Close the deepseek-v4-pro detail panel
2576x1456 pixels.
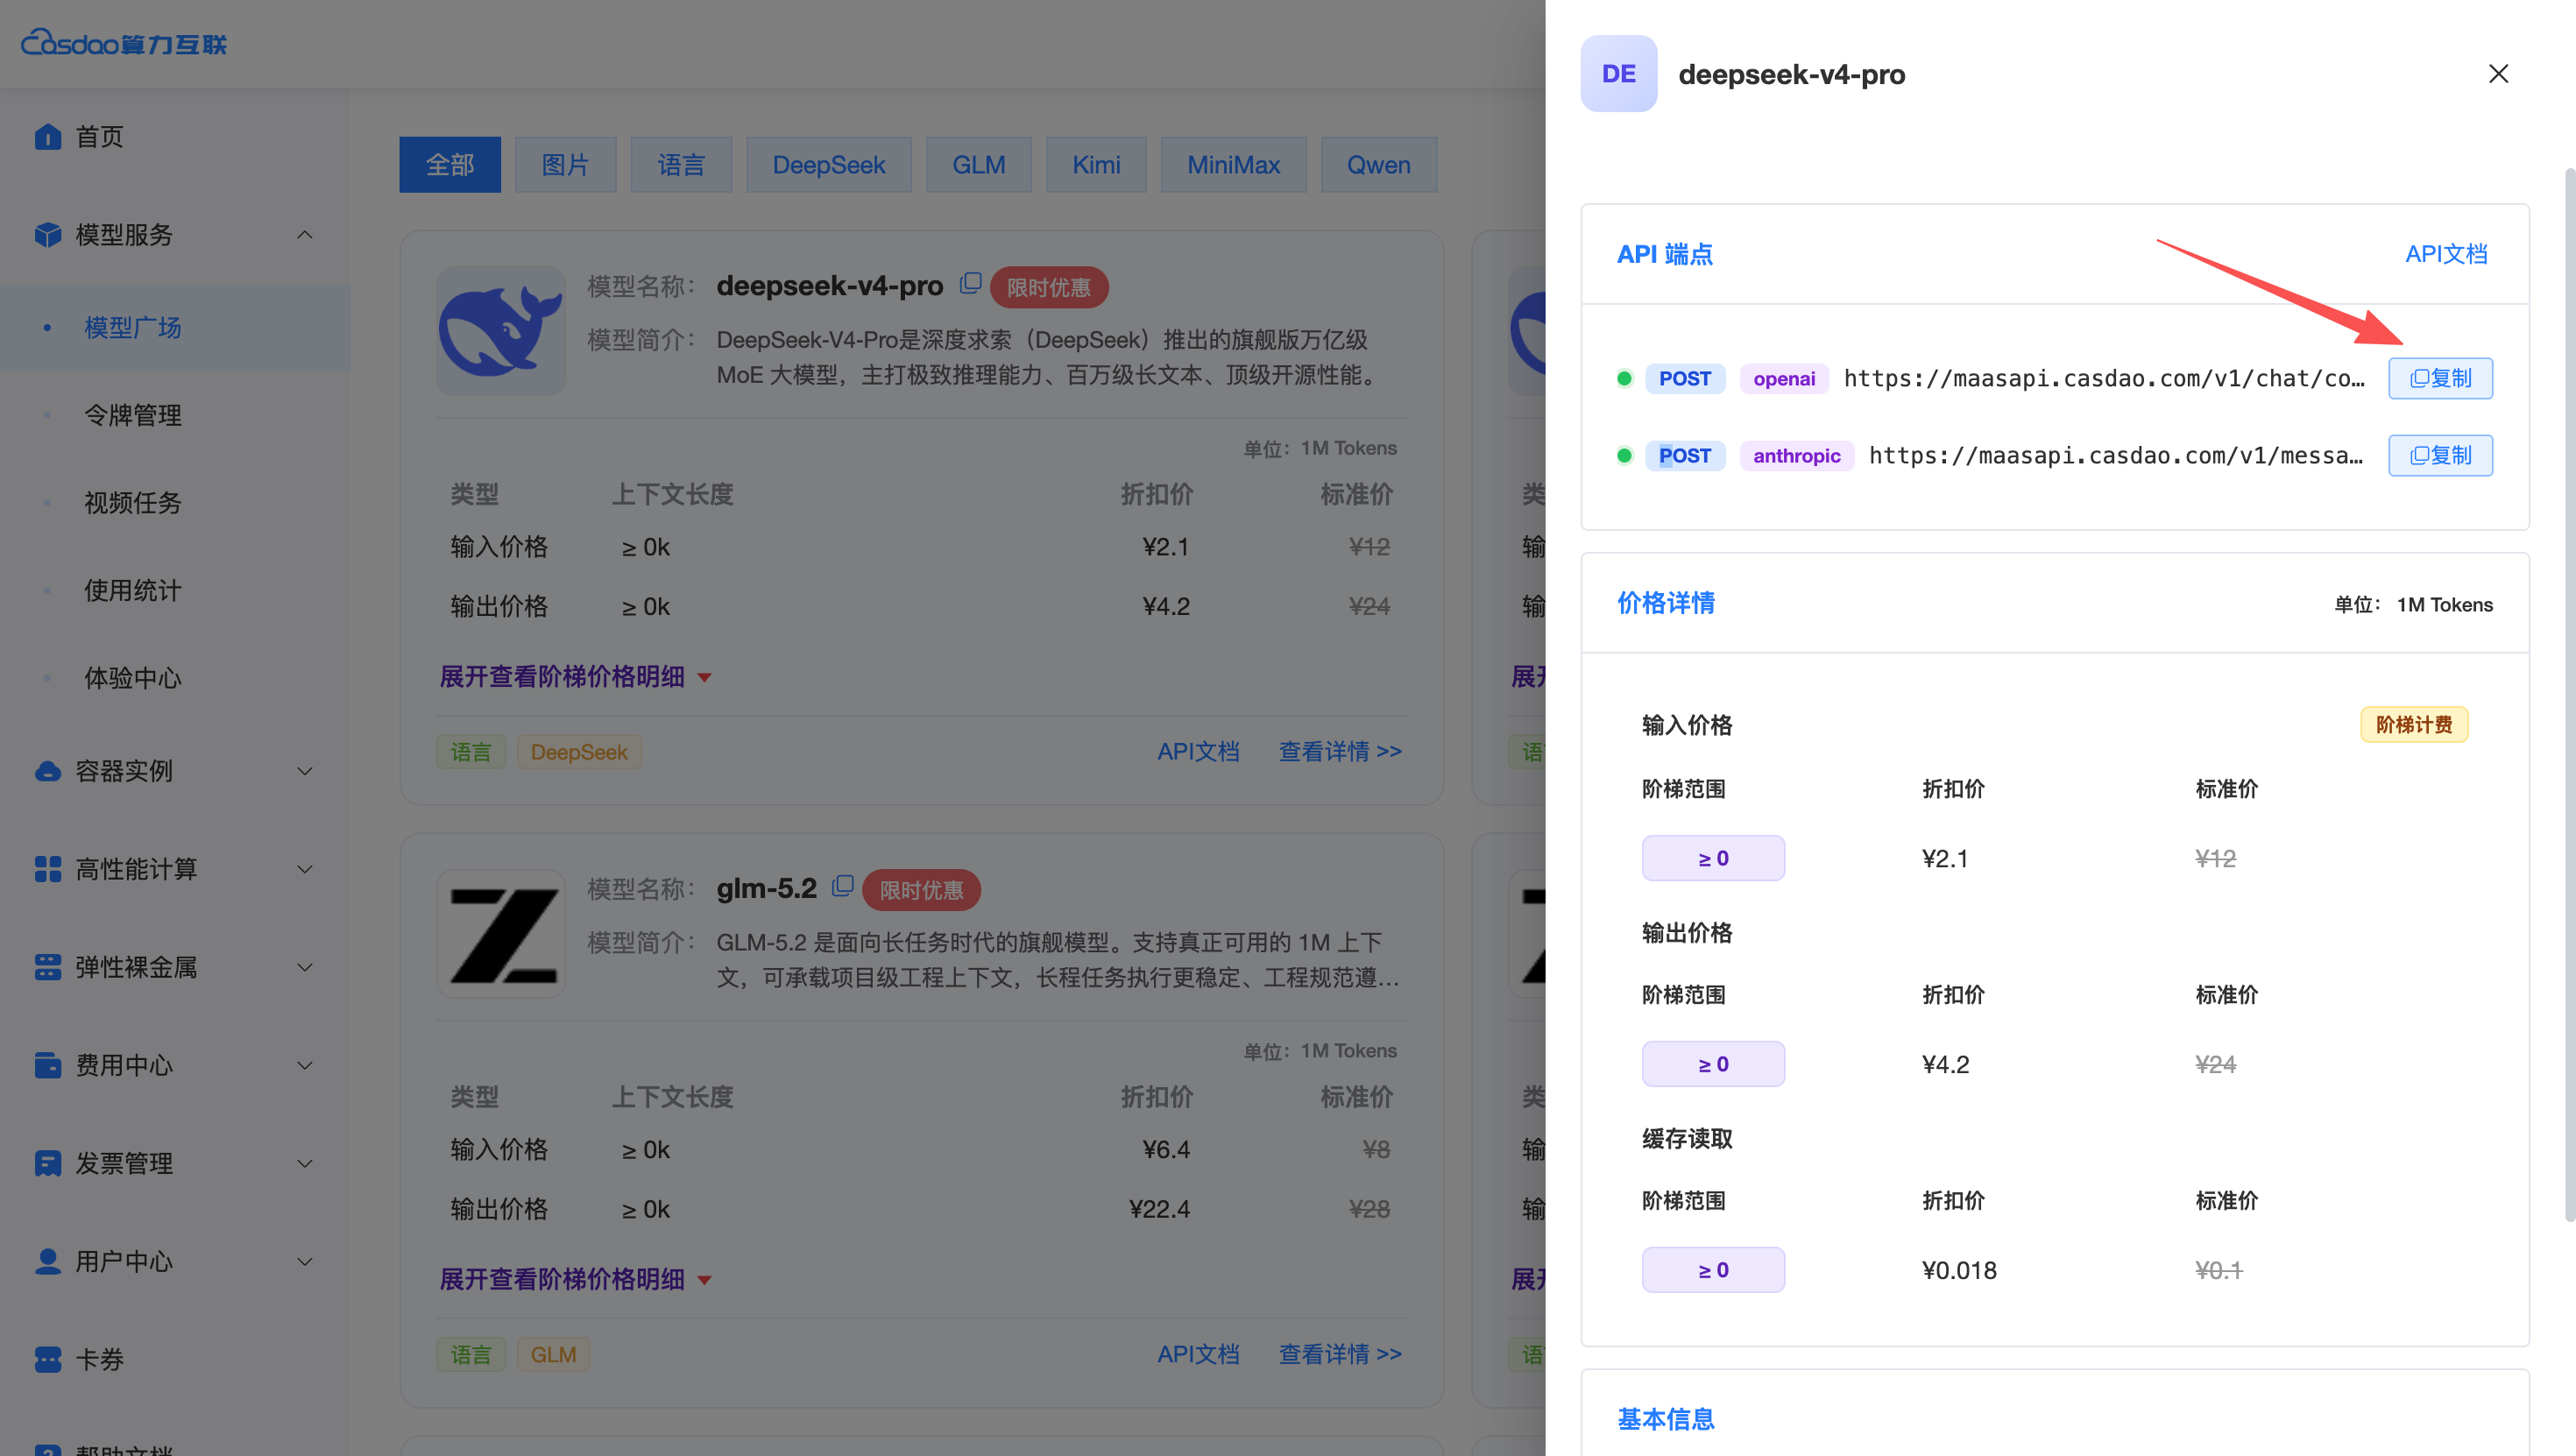pos(2498,74)
